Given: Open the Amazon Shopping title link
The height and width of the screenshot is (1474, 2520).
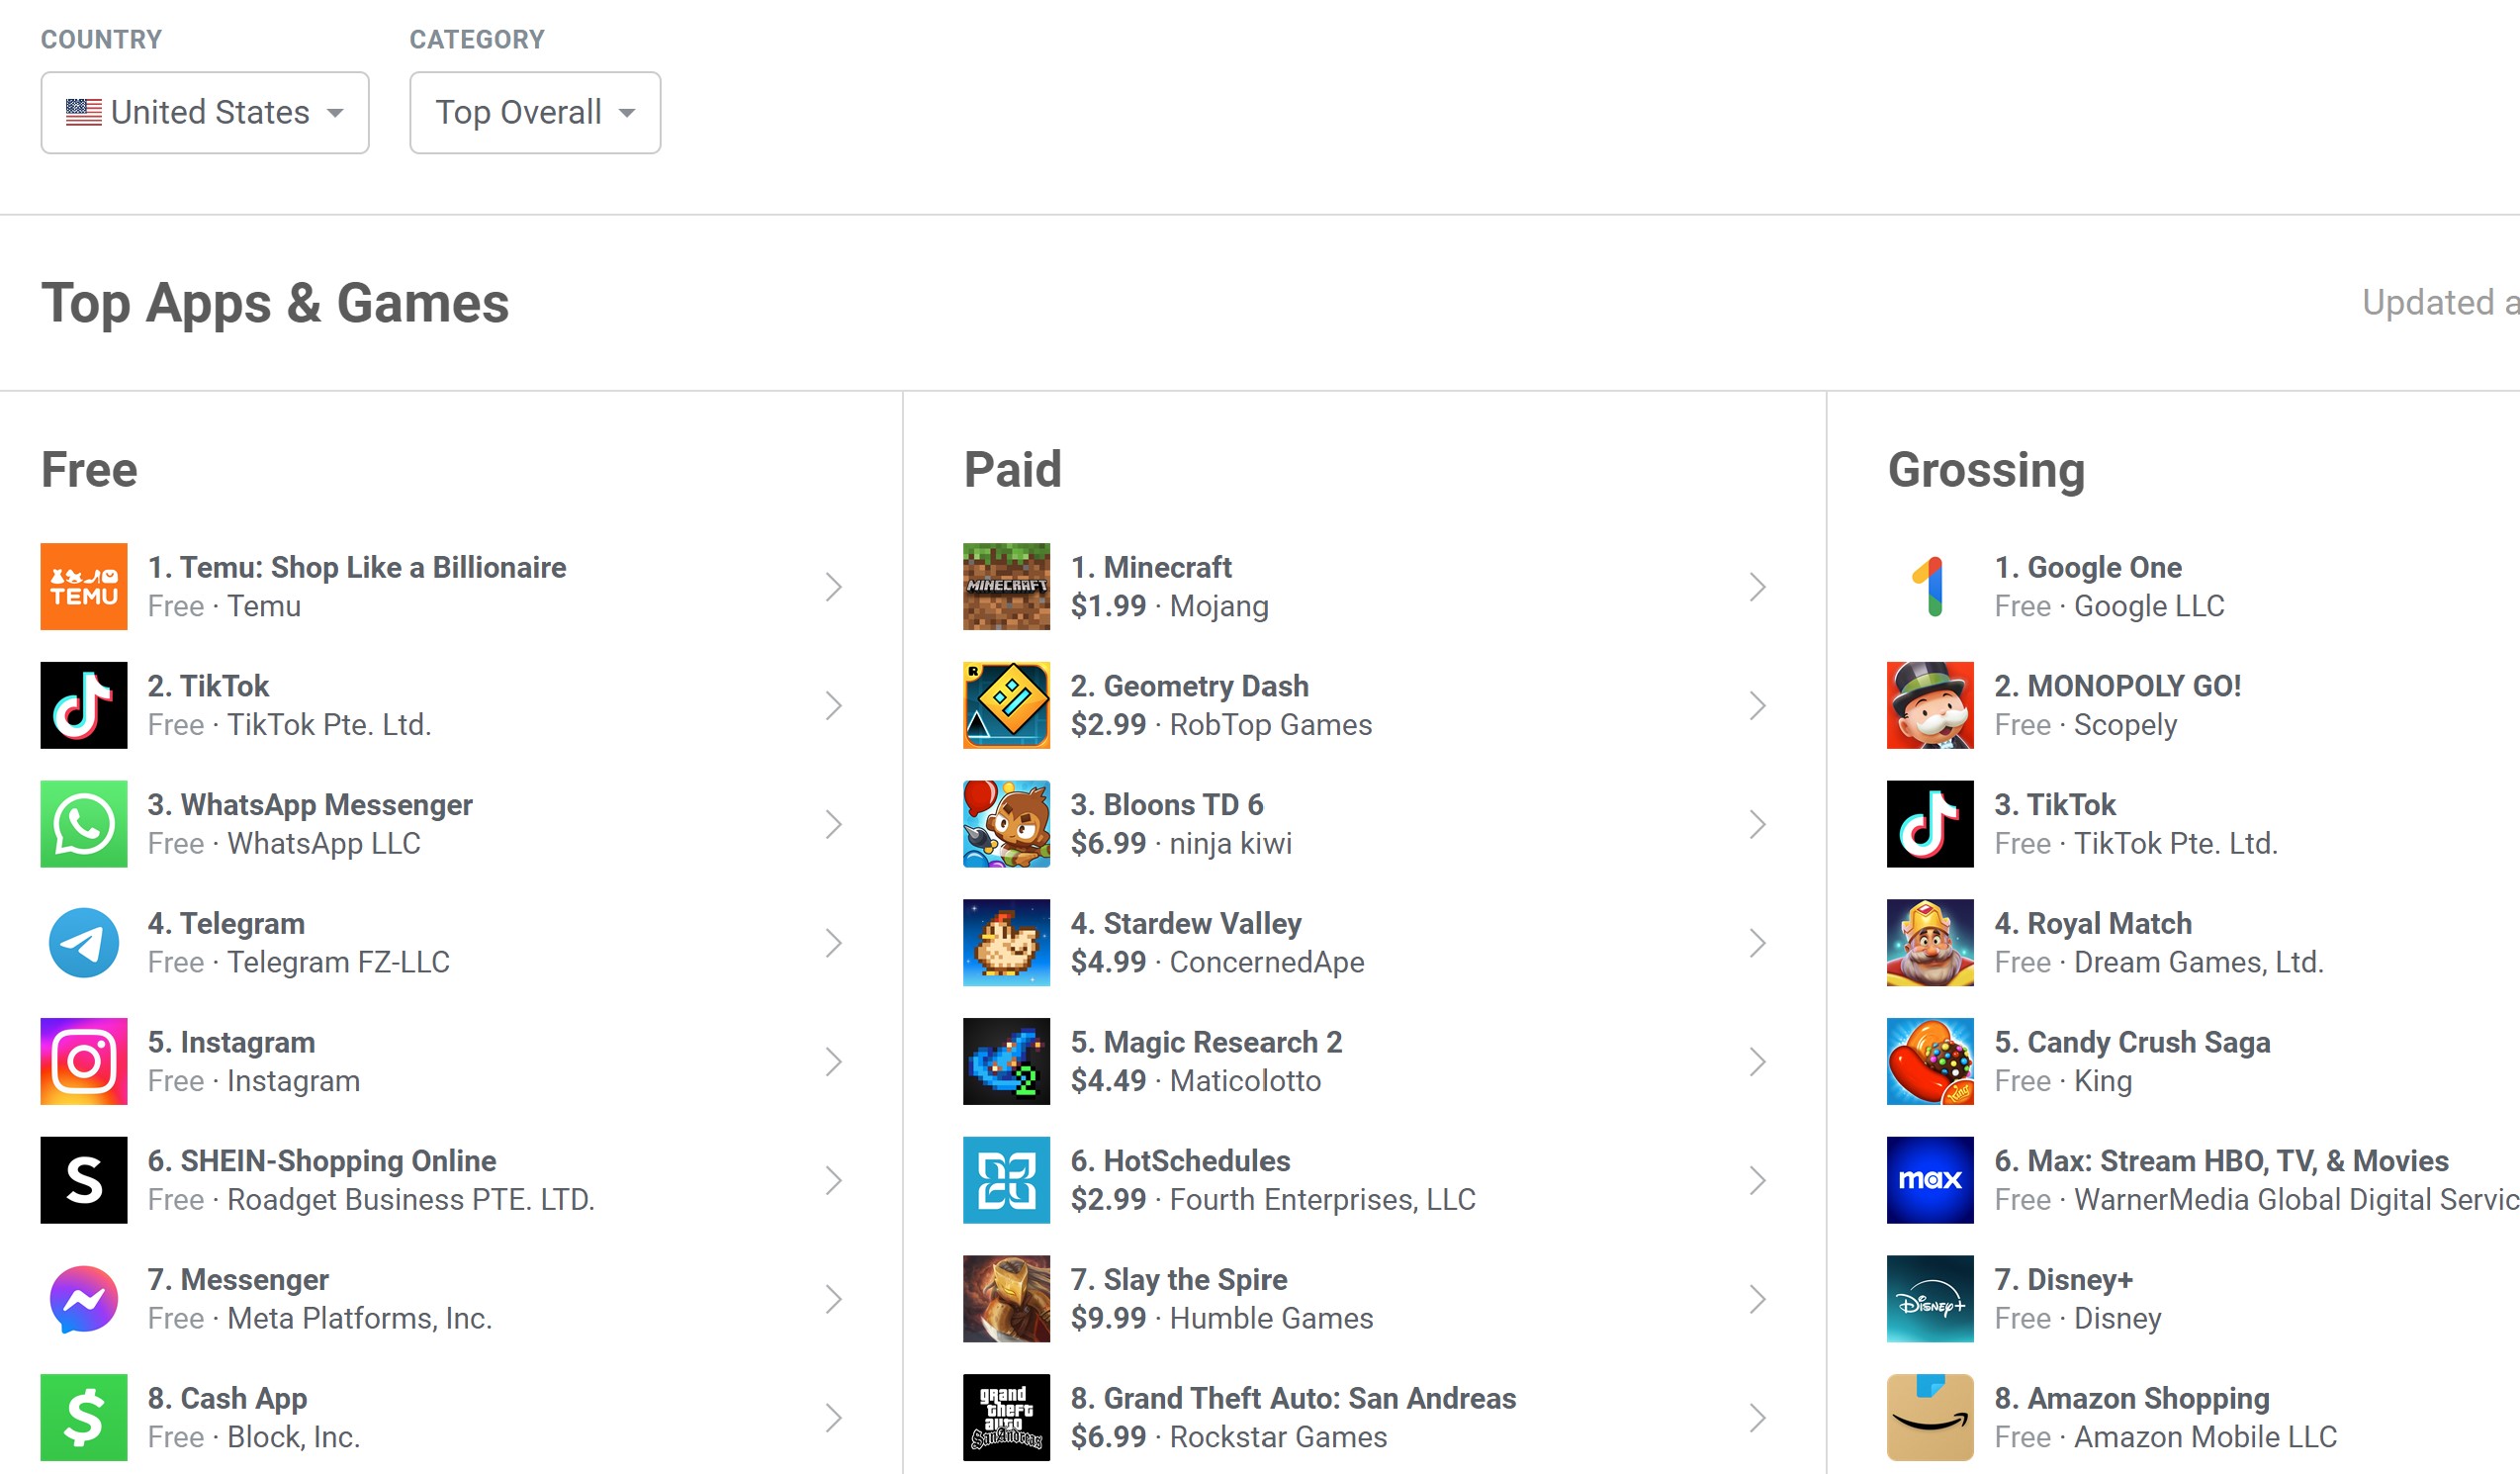Looking at the screenshot, I should 2131,1398.
